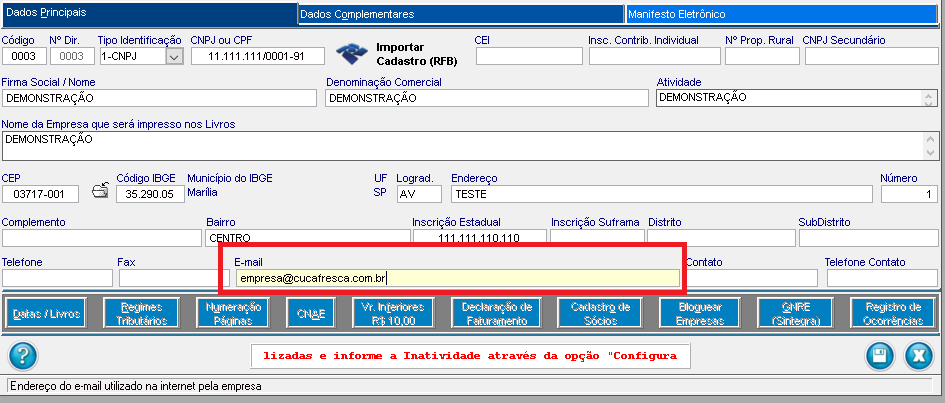
Task: Focus the Contato field
Action: (x=752, y=278)
